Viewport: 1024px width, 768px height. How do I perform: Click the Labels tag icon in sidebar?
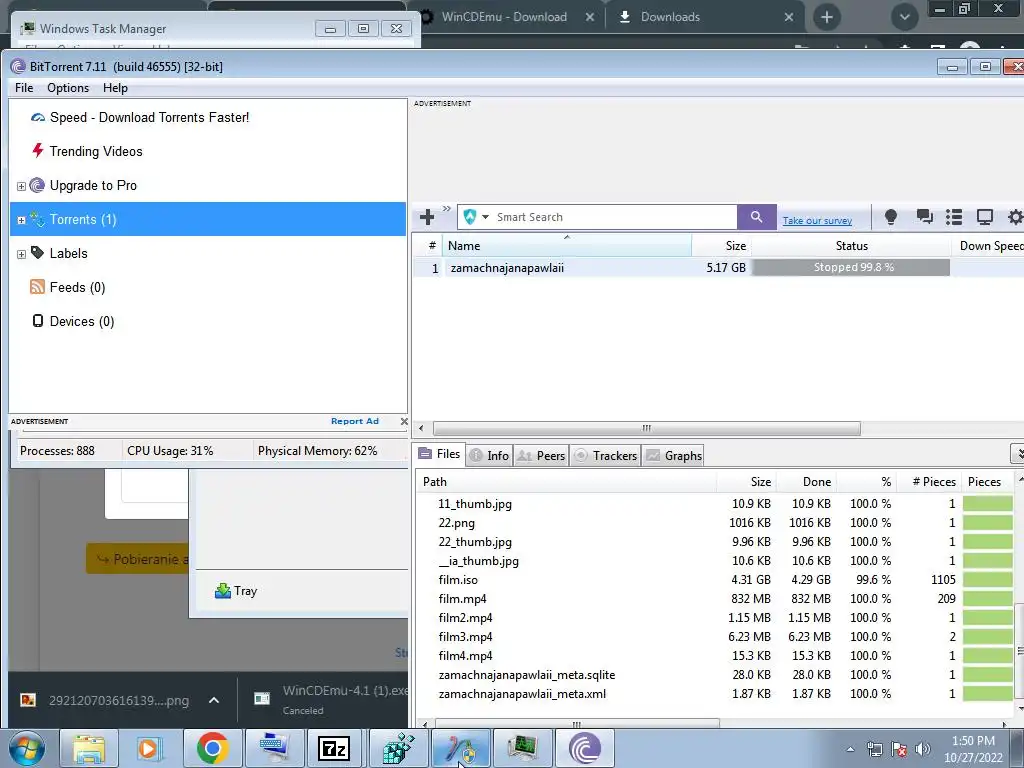click(x=37, y=253)
